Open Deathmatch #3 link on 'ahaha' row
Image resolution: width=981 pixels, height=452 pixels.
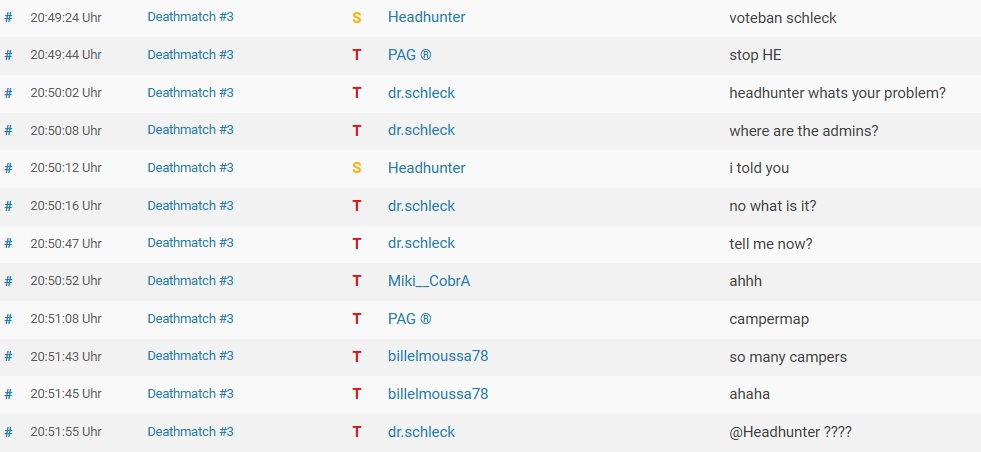(x=190, y=393)
